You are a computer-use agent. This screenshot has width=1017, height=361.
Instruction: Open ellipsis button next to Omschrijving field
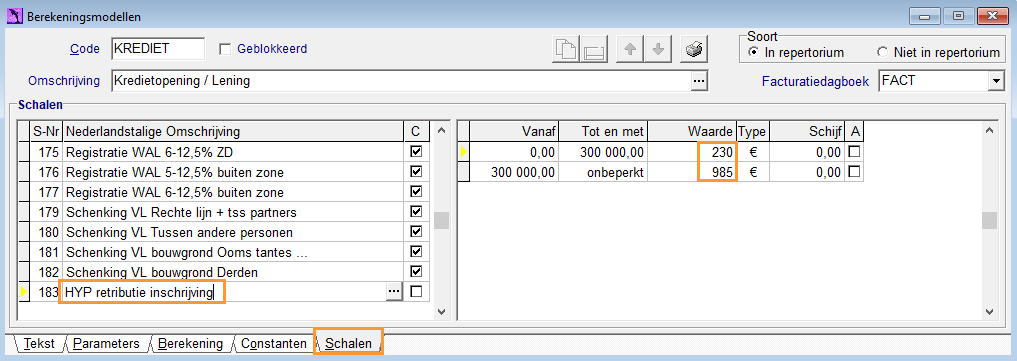pos(699,81)
